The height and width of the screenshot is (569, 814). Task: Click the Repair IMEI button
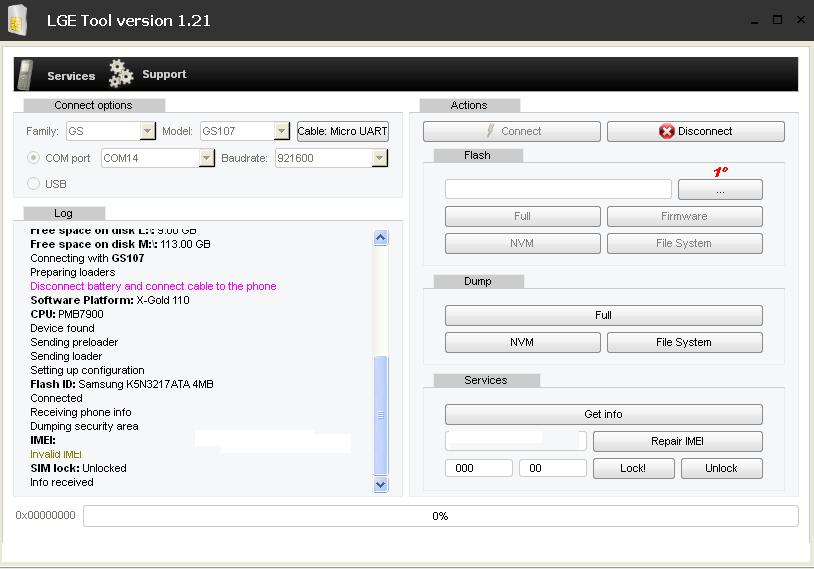pos(677,441)
